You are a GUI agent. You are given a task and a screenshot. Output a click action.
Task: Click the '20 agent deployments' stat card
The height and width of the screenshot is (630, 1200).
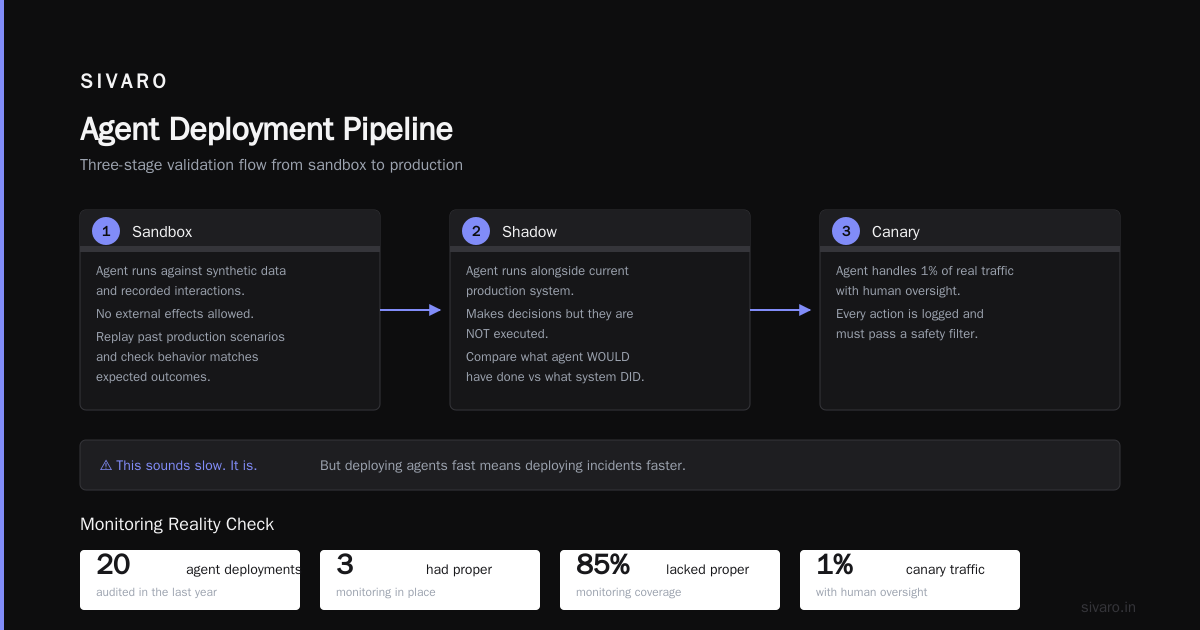click(x=190, y=580)
